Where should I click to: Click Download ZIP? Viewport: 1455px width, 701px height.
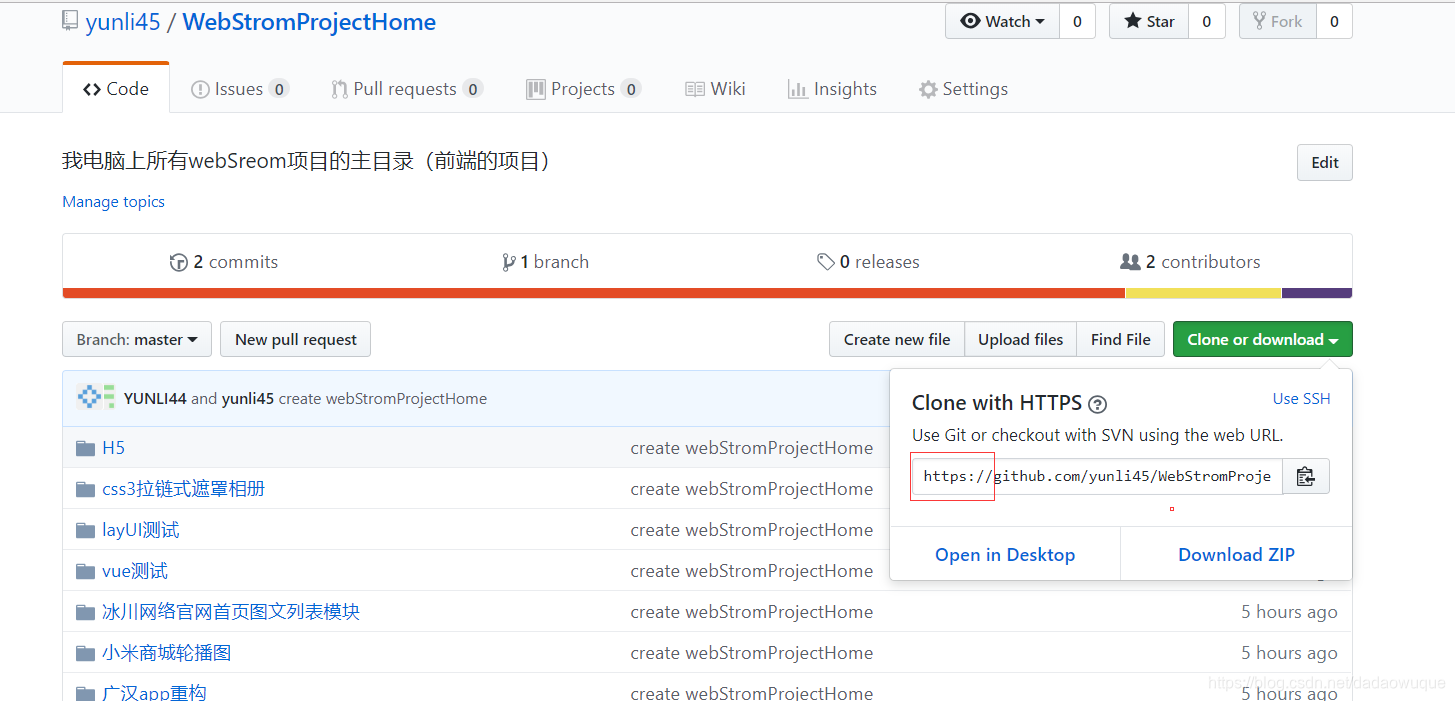(1236, 555)
